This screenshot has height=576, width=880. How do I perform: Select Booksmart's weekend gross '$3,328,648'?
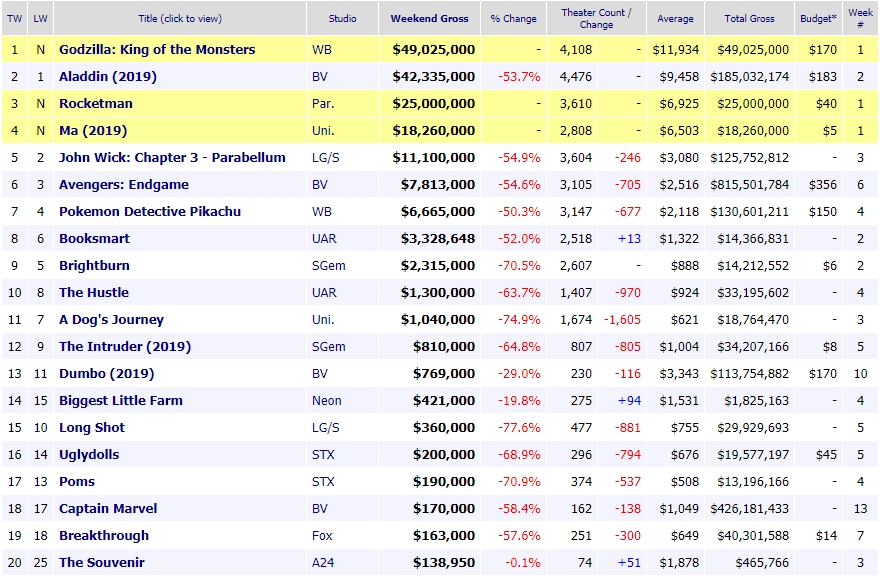click(x=438, y=238)
